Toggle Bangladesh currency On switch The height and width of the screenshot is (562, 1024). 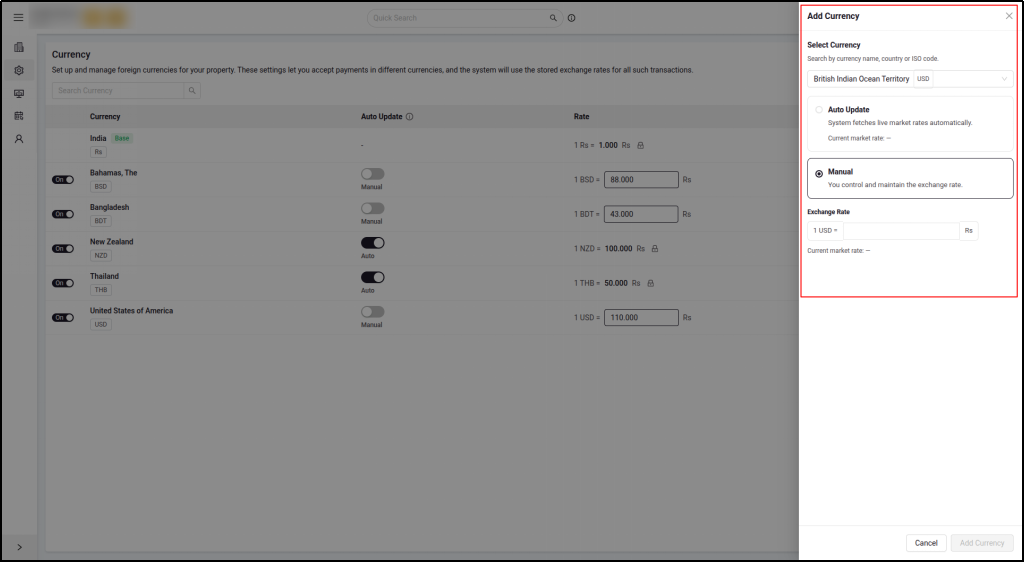tap(63, 214)
